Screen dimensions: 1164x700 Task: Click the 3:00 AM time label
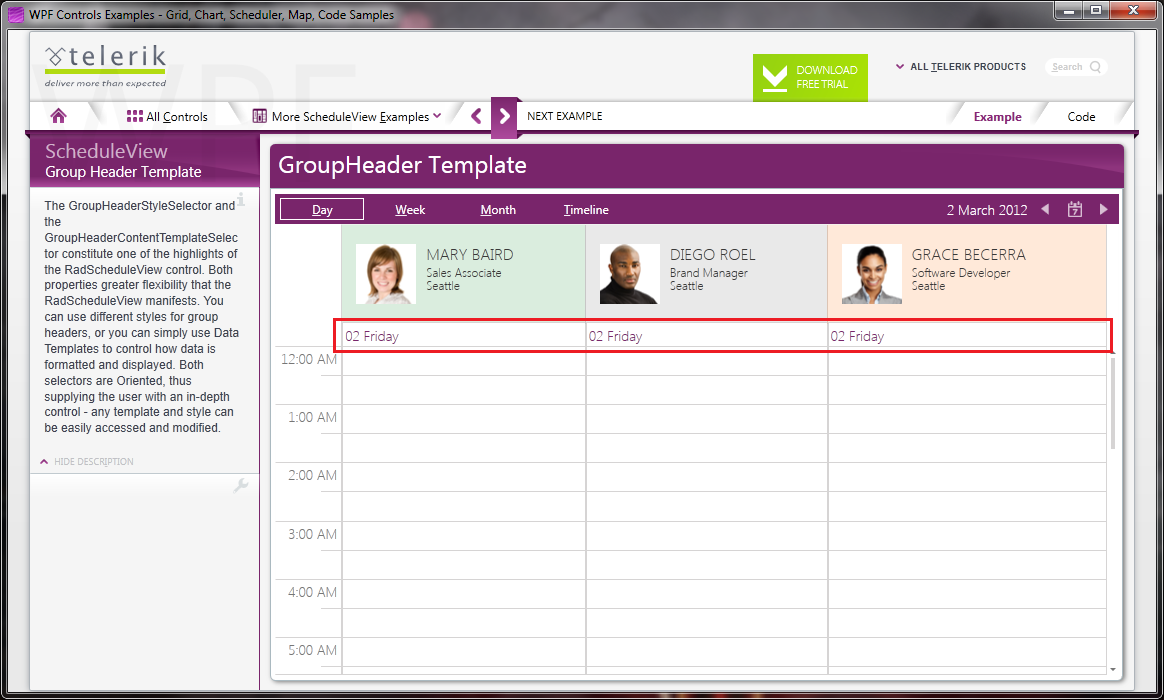[x=313, y=534]
